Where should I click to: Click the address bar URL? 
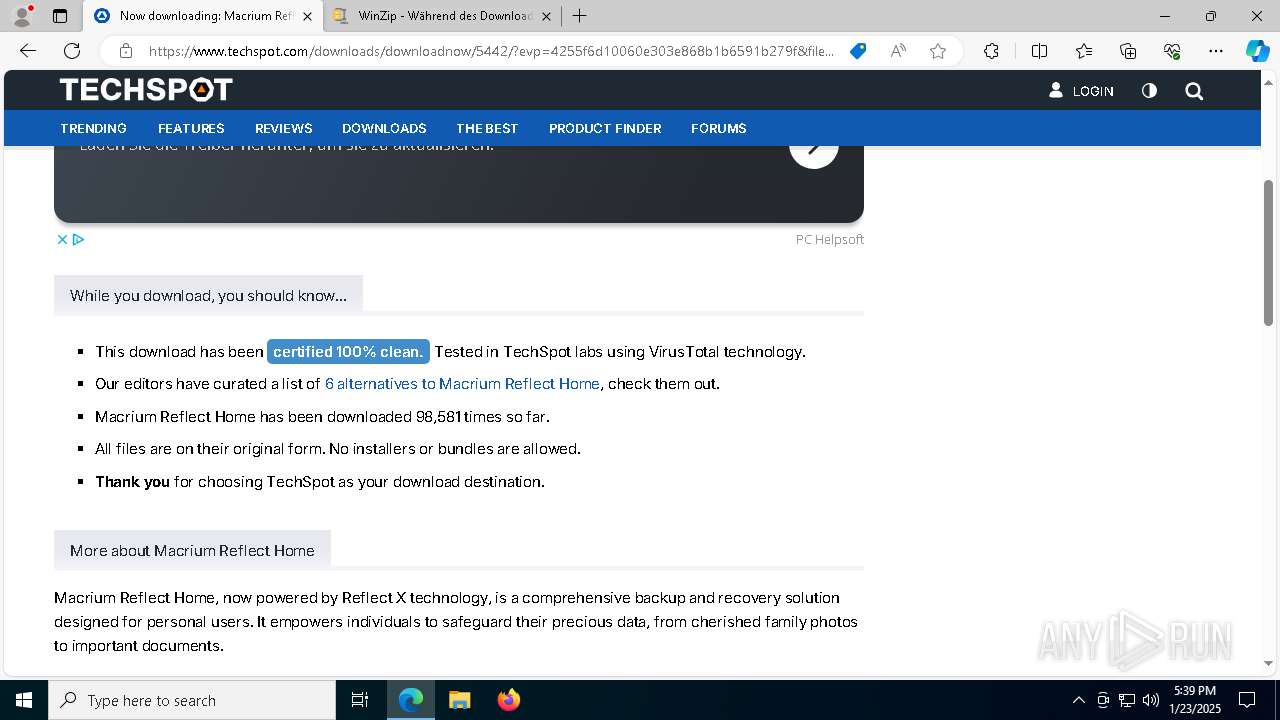[490, 51]
